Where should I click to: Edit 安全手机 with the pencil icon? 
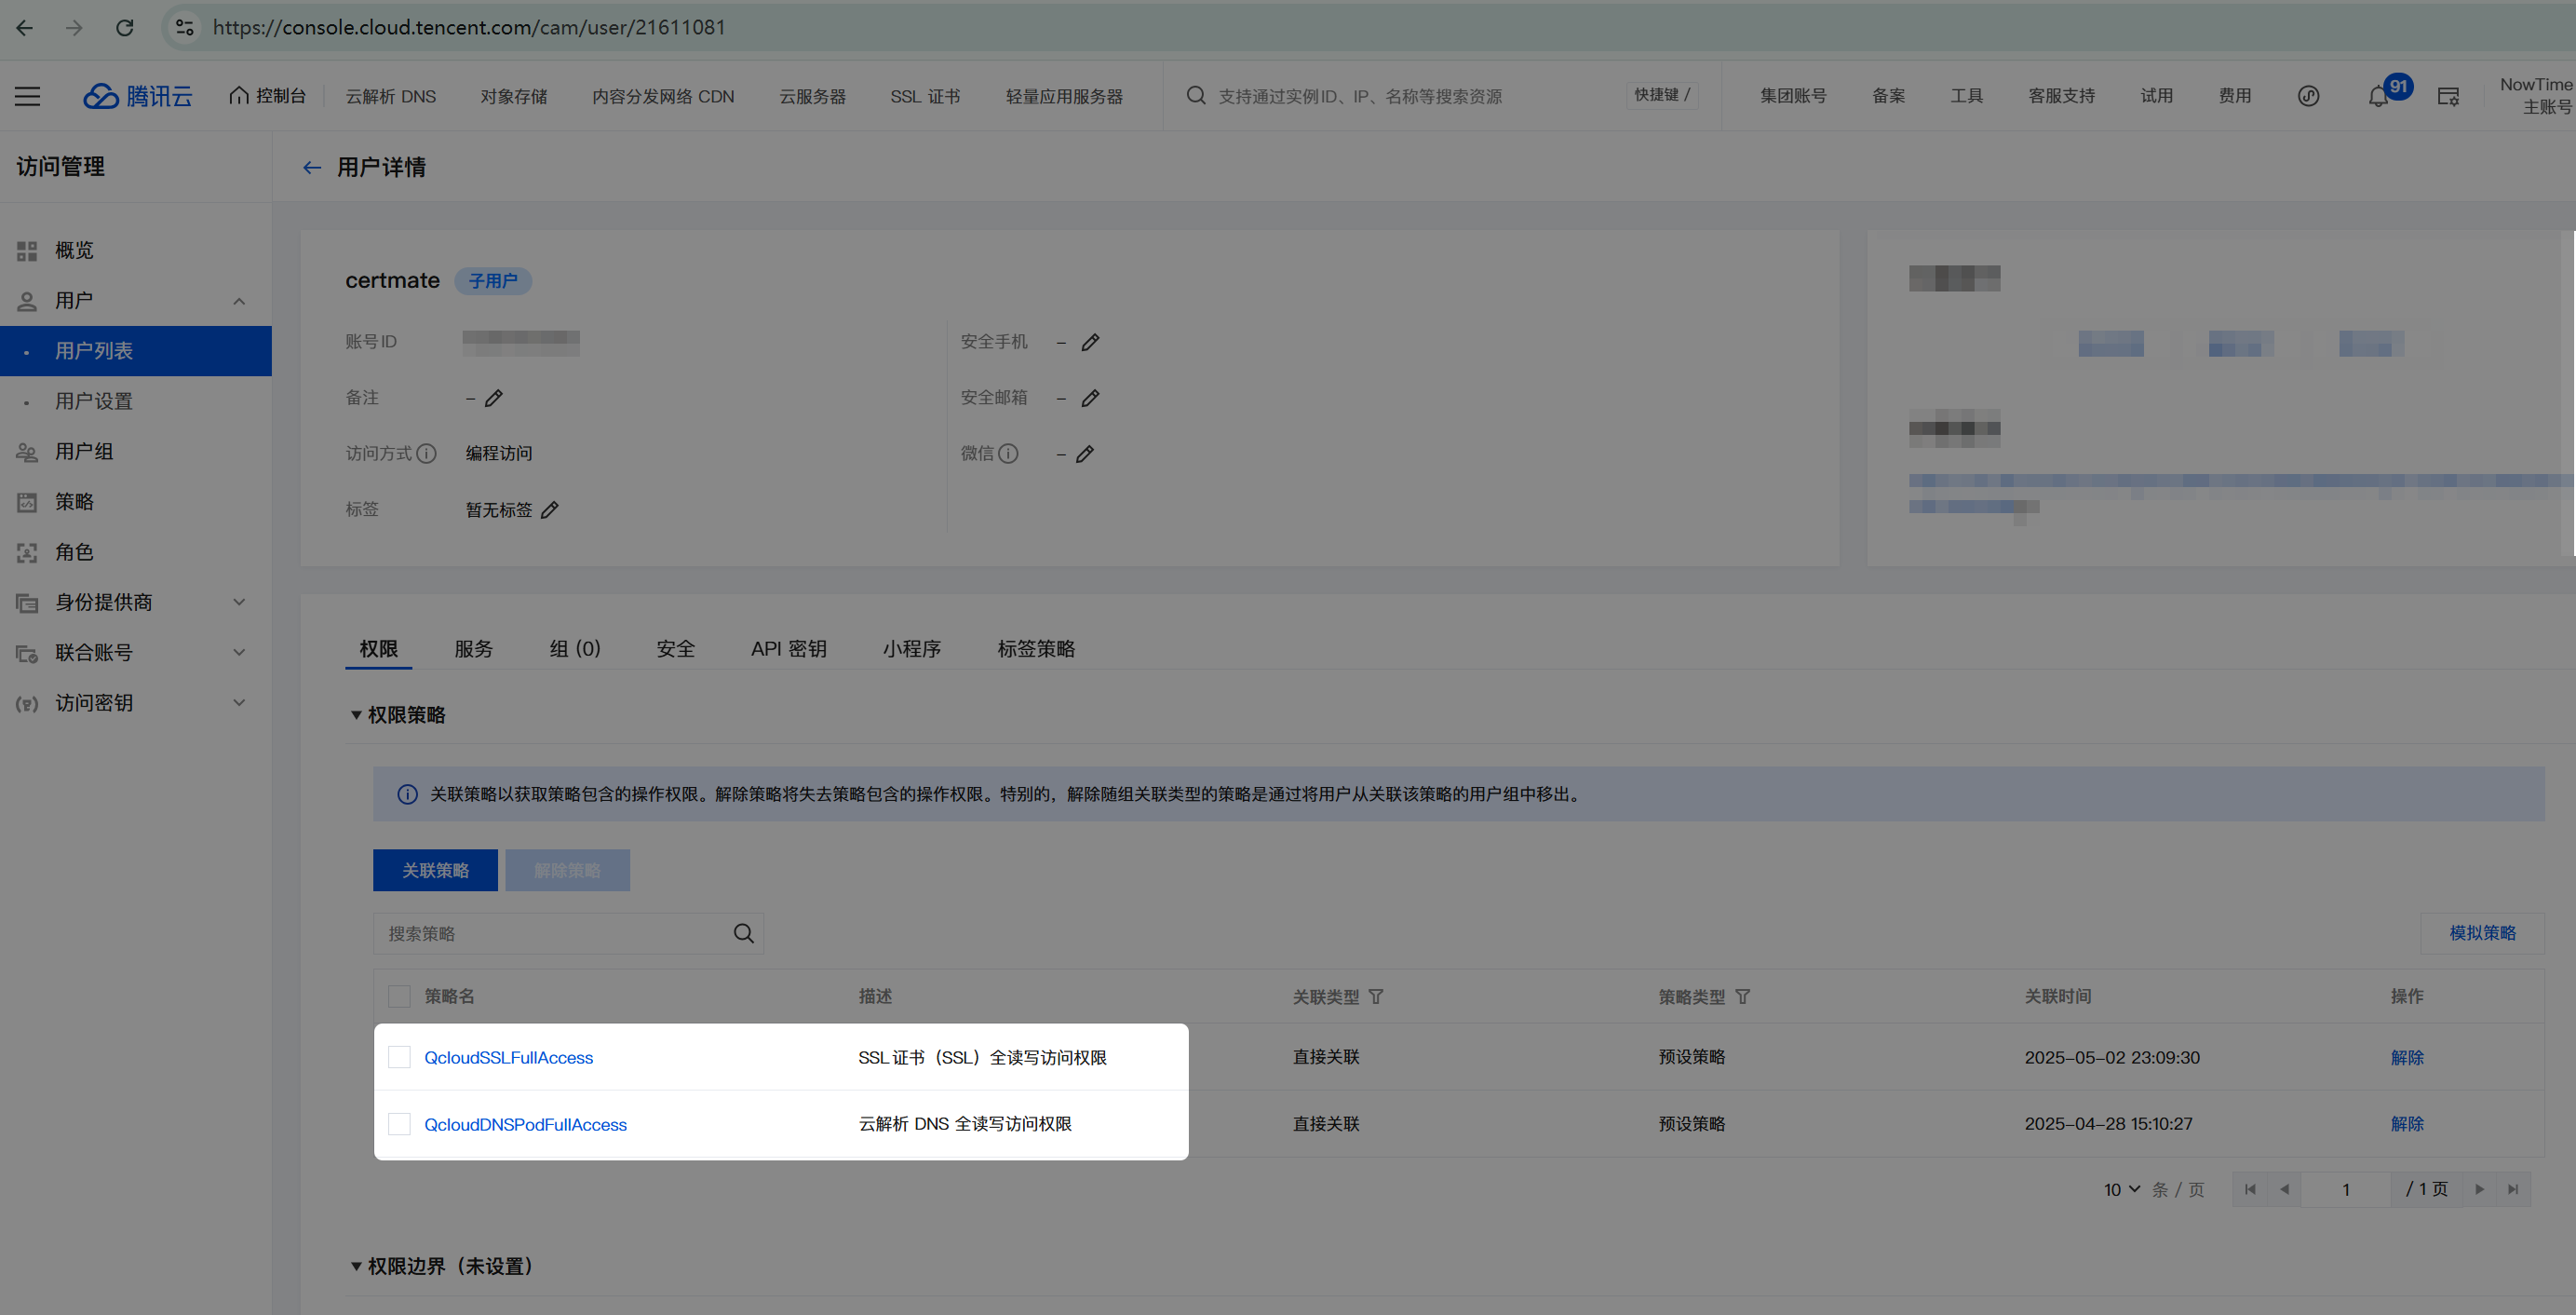tap(1091, 342)
